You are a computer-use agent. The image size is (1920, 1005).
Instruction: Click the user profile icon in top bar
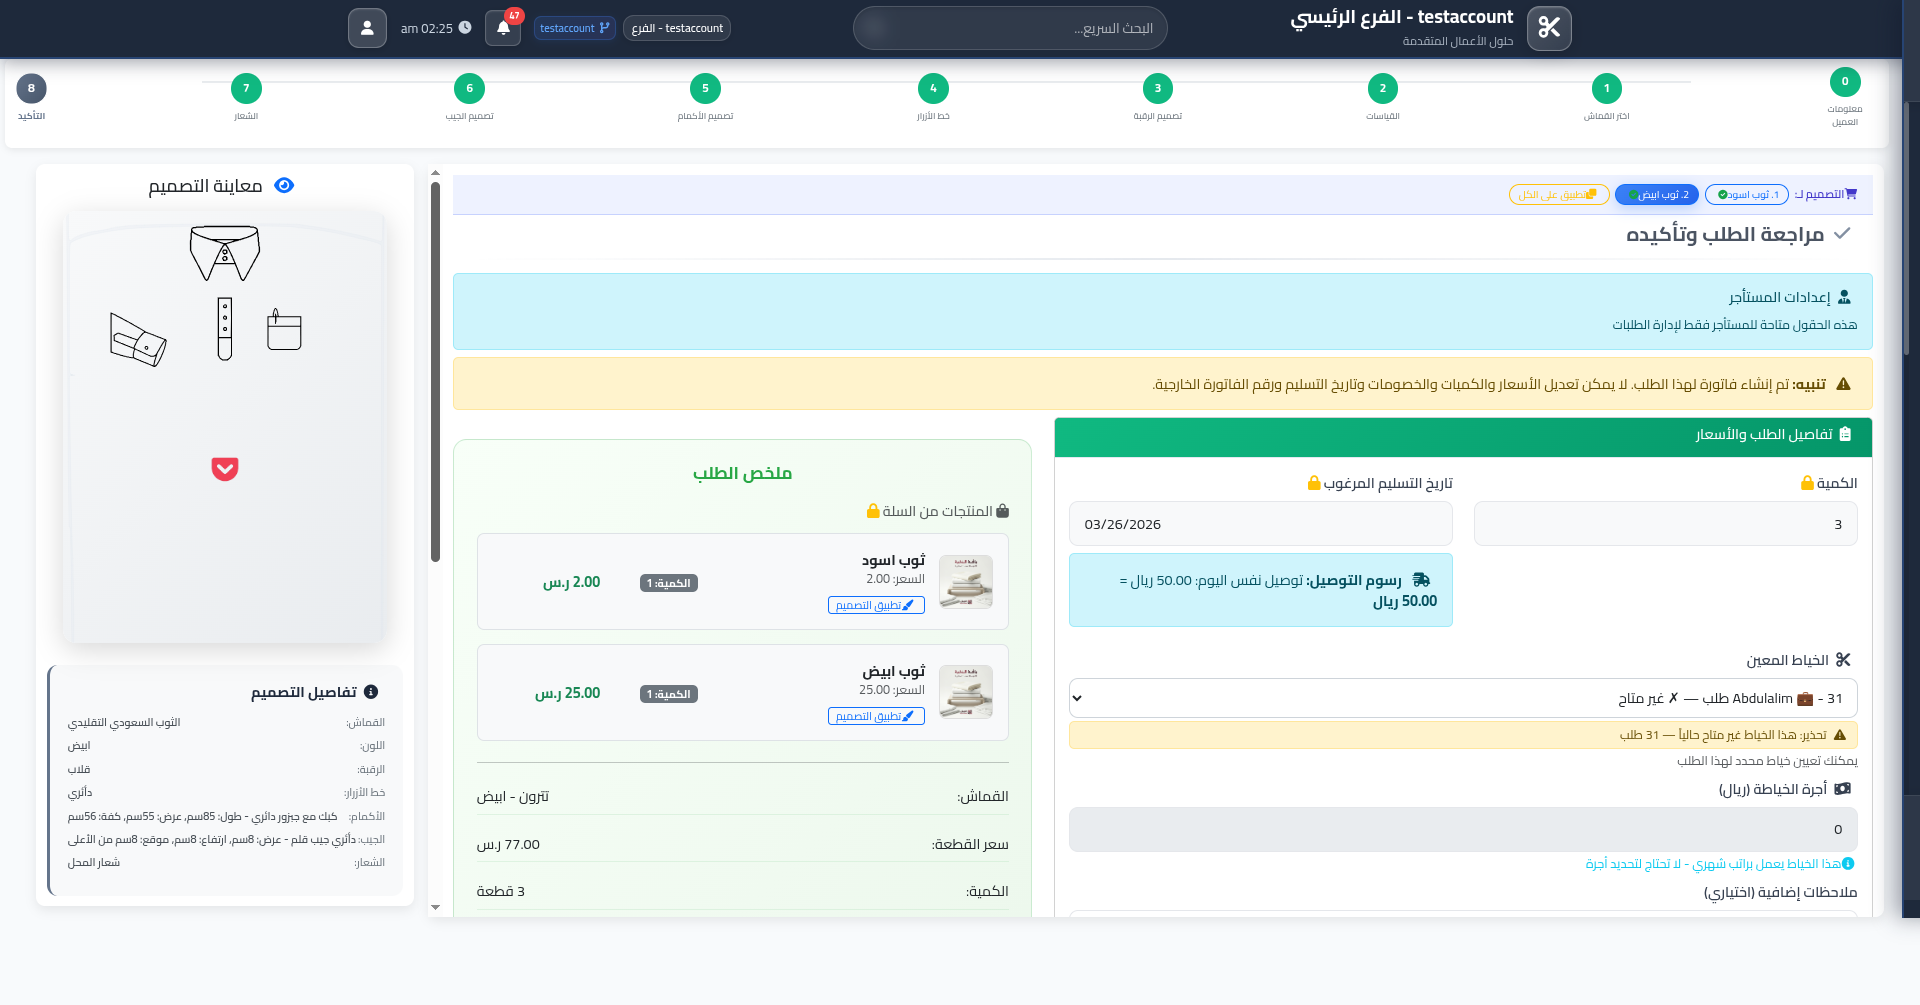click(x=367, y=27)
